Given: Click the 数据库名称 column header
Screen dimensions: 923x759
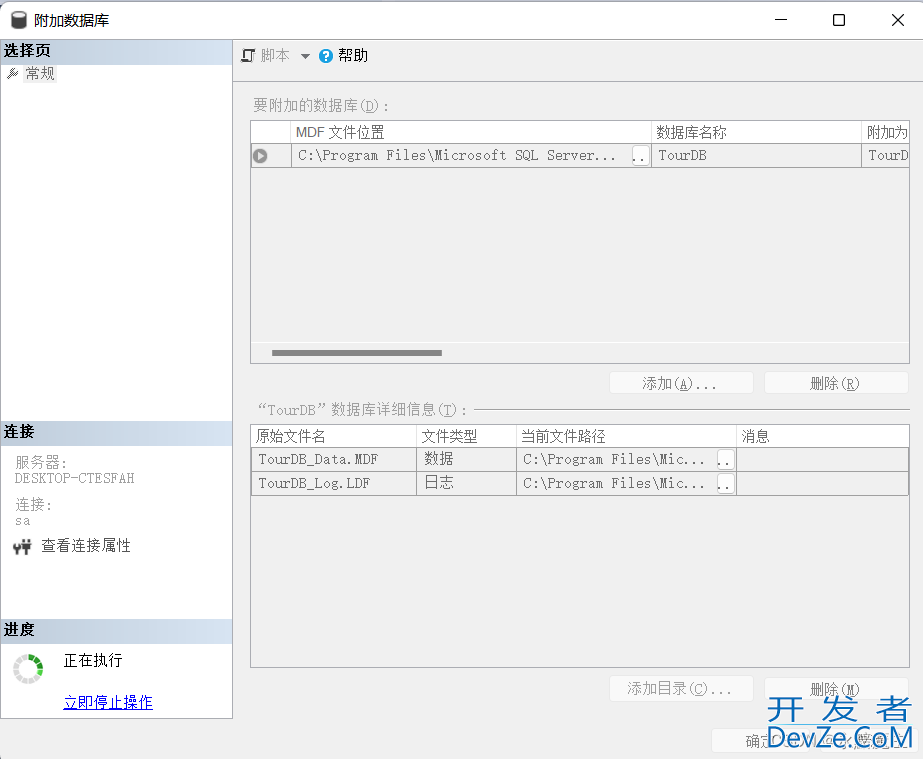Looking at the screenshot, I should [756, 132].
